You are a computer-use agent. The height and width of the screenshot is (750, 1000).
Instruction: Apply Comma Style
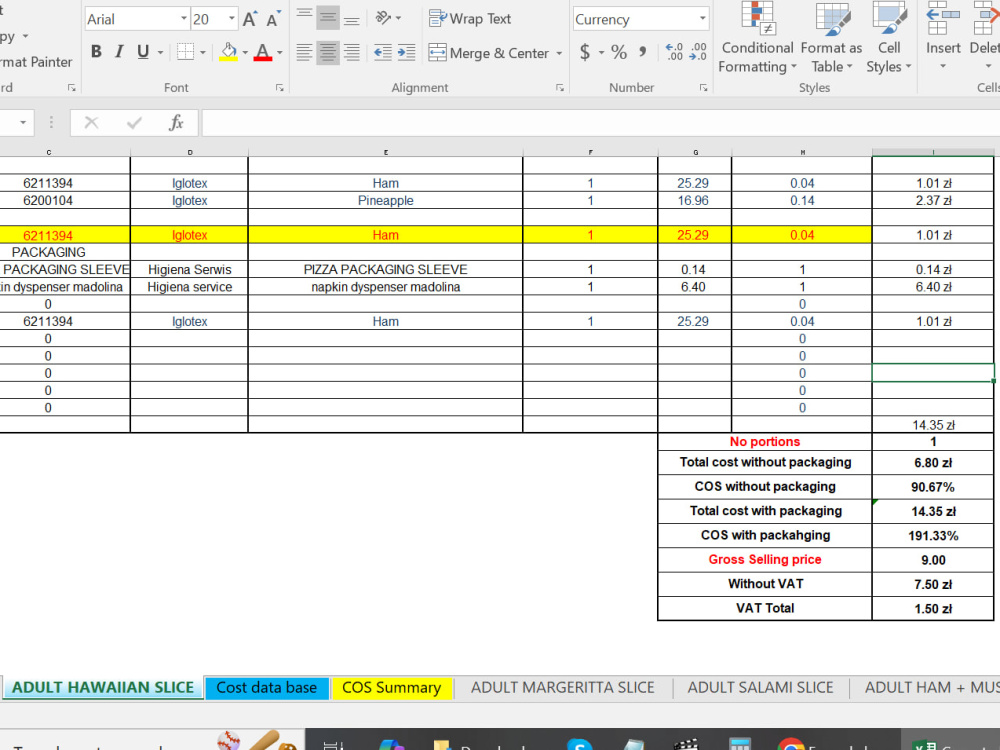(642, 52)
